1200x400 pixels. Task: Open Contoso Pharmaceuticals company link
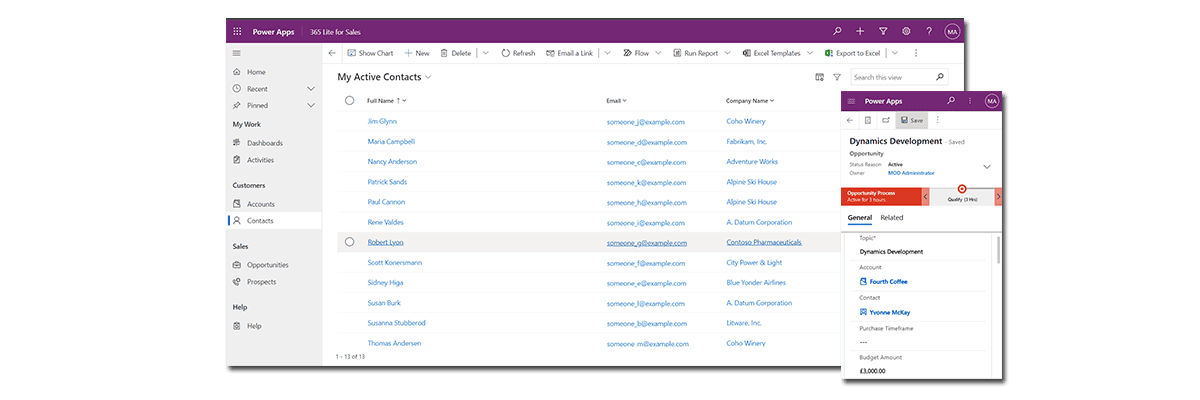(764, 242)
